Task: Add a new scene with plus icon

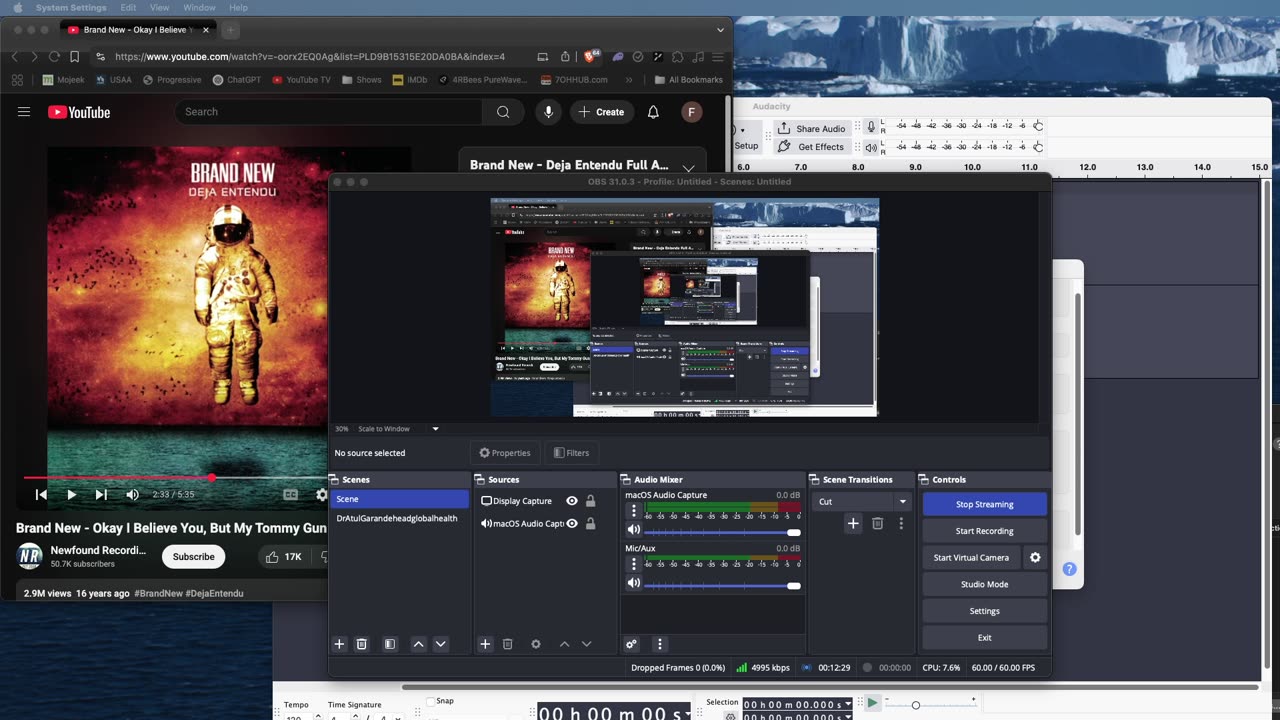Action: 339,645
